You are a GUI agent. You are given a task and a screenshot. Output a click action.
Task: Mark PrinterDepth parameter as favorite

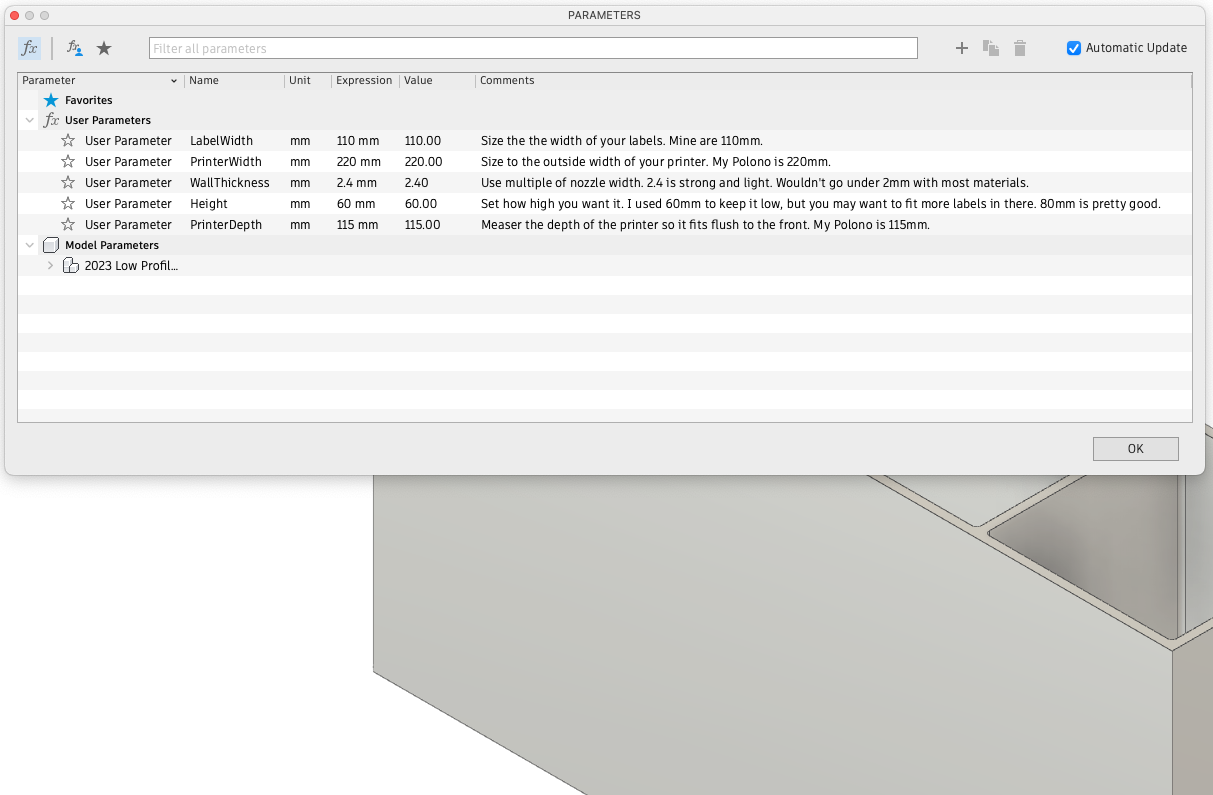click(x=68, y=225)
